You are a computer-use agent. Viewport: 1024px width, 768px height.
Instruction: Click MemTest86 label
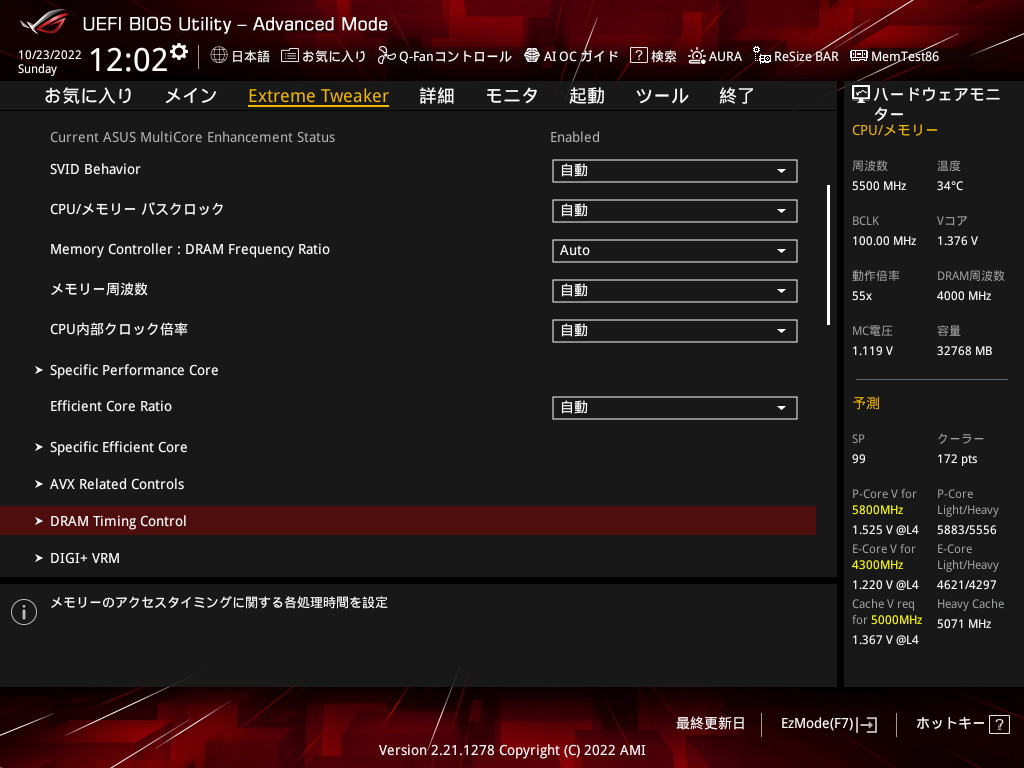click(904, 56)
